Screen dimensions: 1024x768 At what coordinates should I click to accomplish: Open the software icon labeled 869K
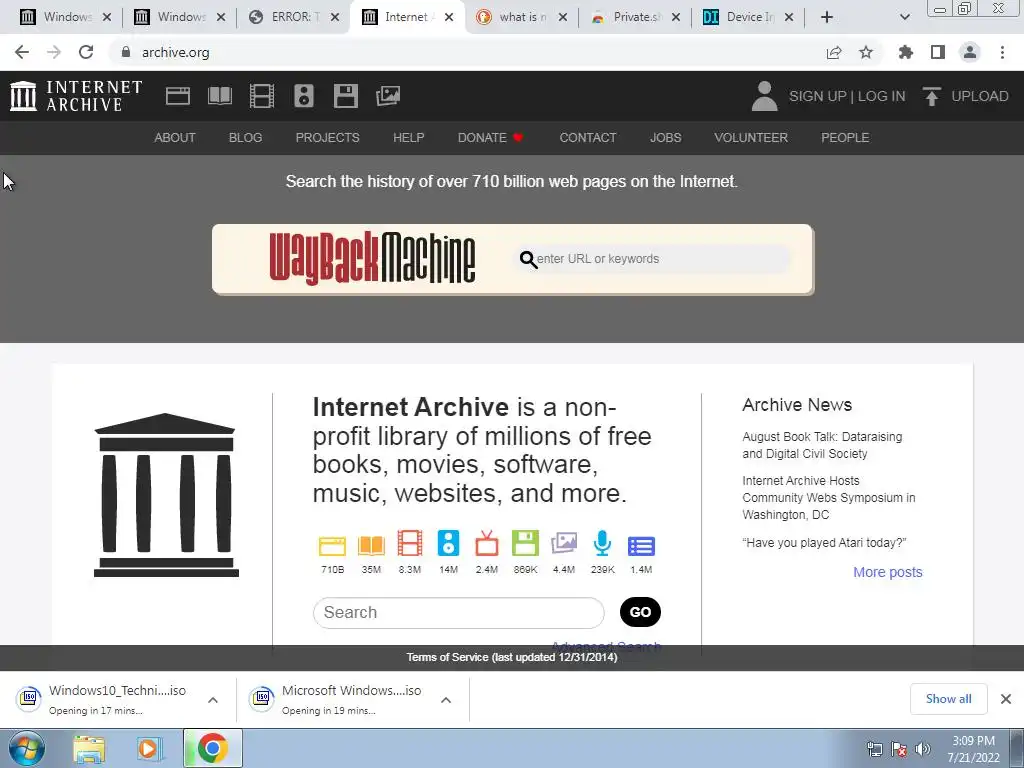[525, 543]
